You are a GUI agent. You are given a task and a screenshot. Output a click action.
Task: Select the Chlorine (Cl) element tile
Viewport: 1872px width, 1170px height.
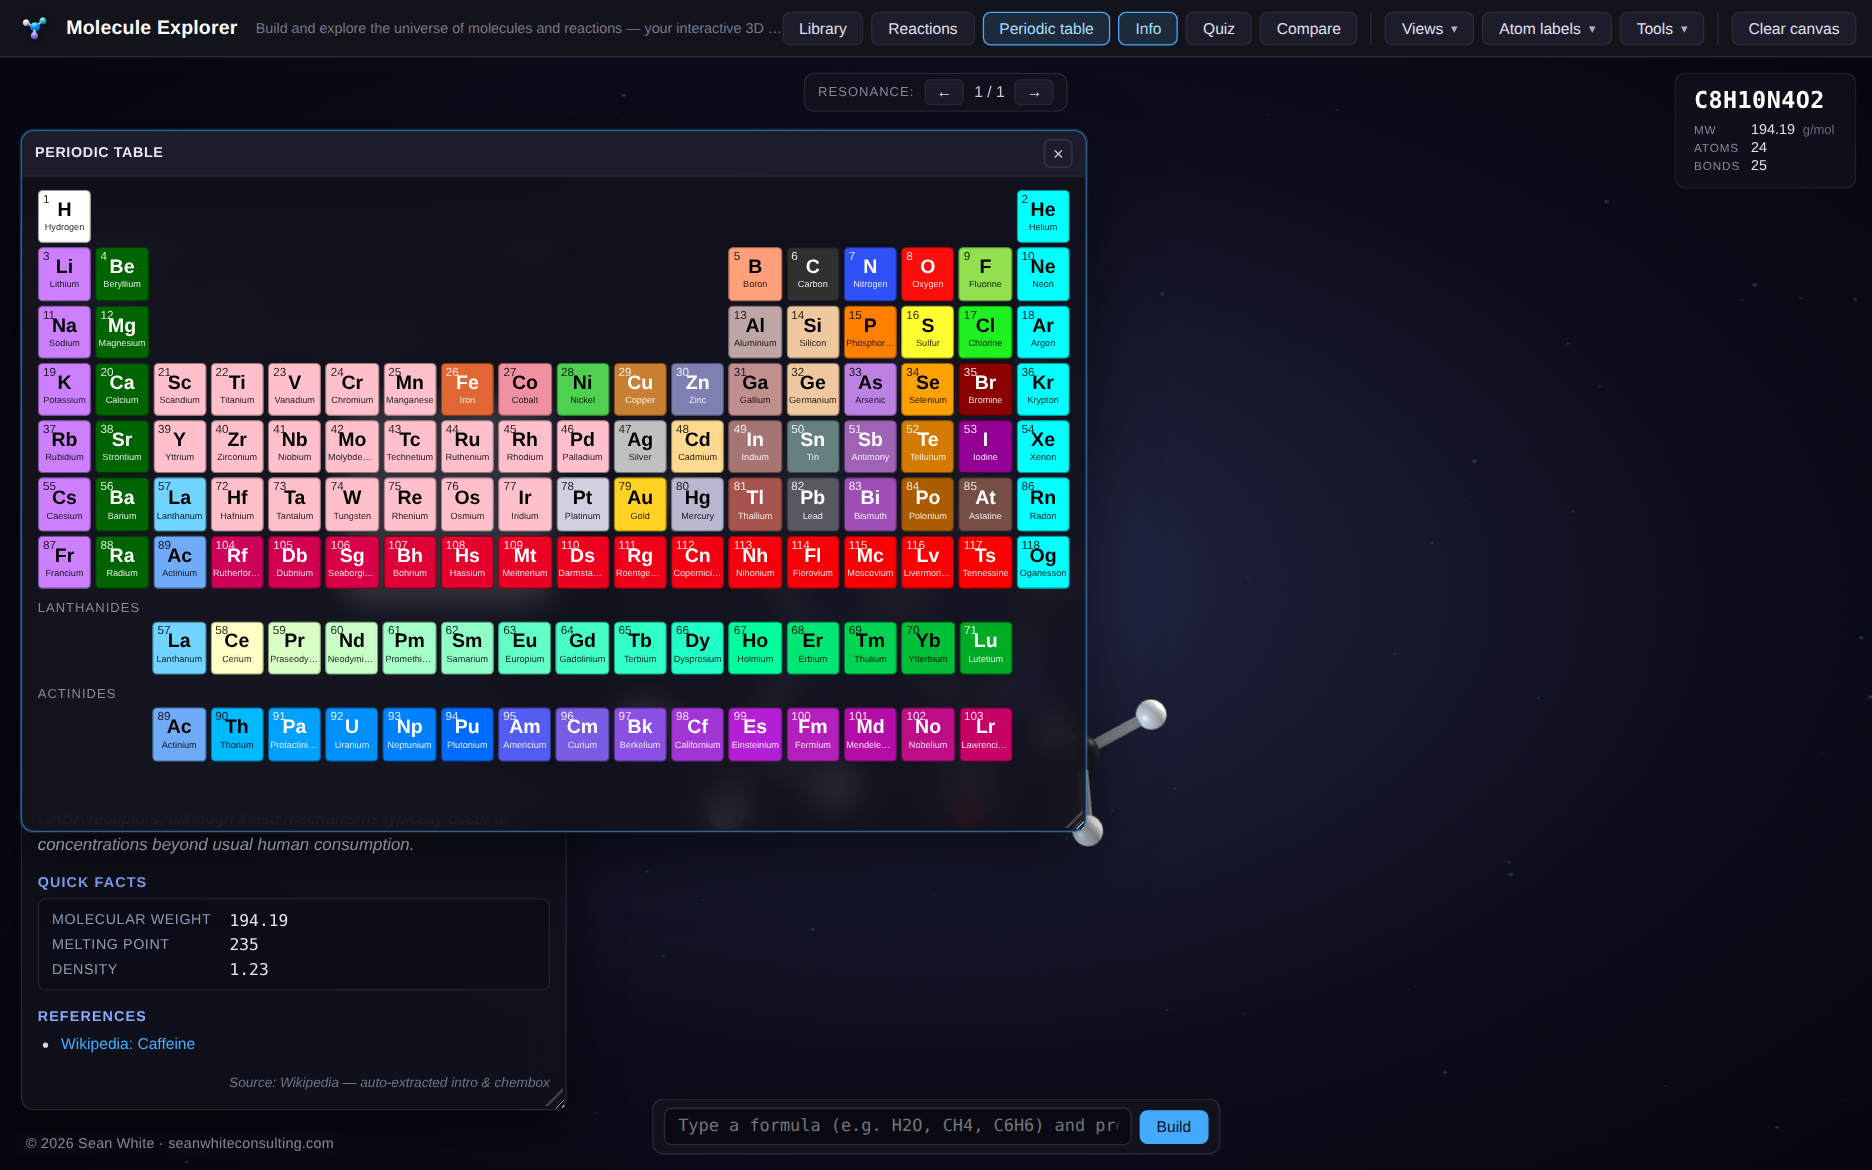[985, 333]
